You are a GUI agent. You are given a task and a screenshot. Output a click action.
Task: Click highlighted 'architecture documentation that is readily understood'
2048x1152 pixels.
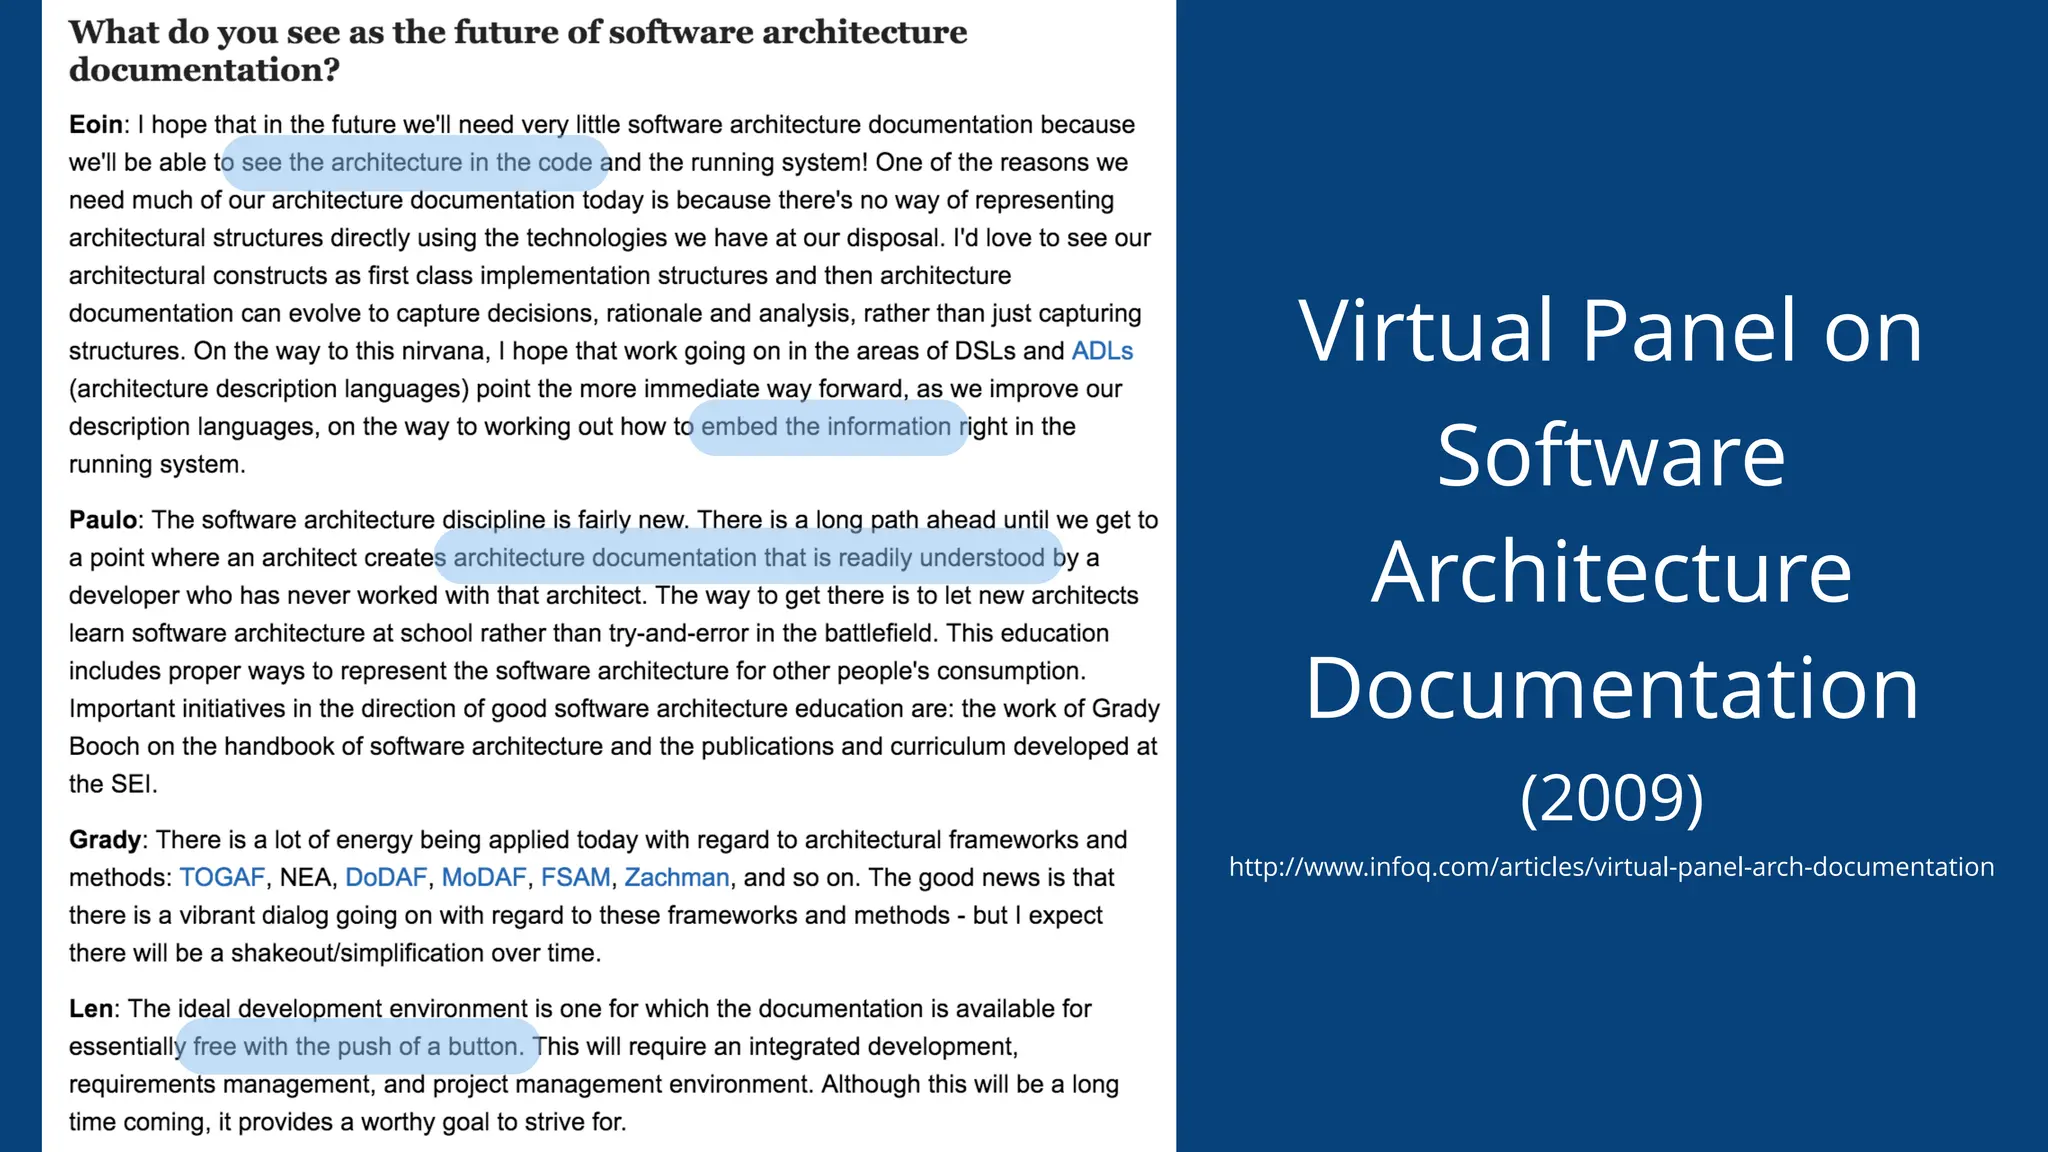pos(749,557)
